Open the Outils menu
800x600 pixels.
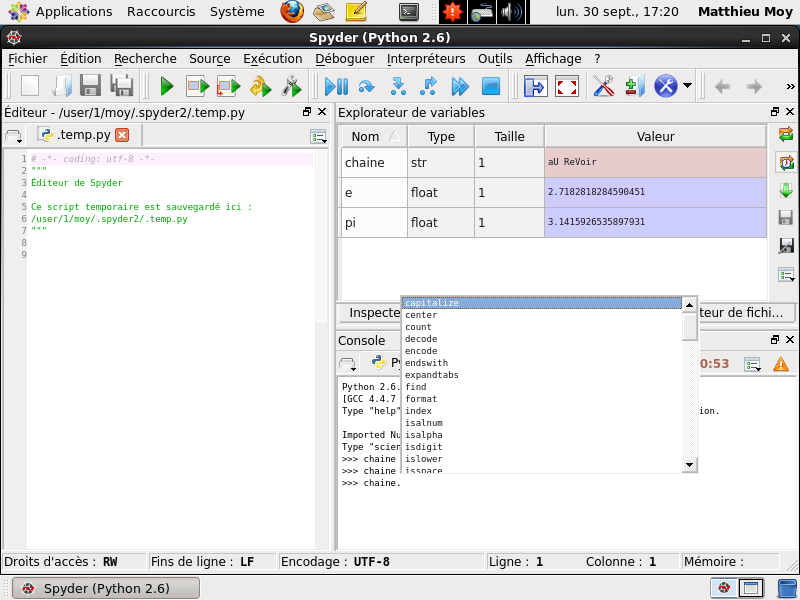click(495, 59)
